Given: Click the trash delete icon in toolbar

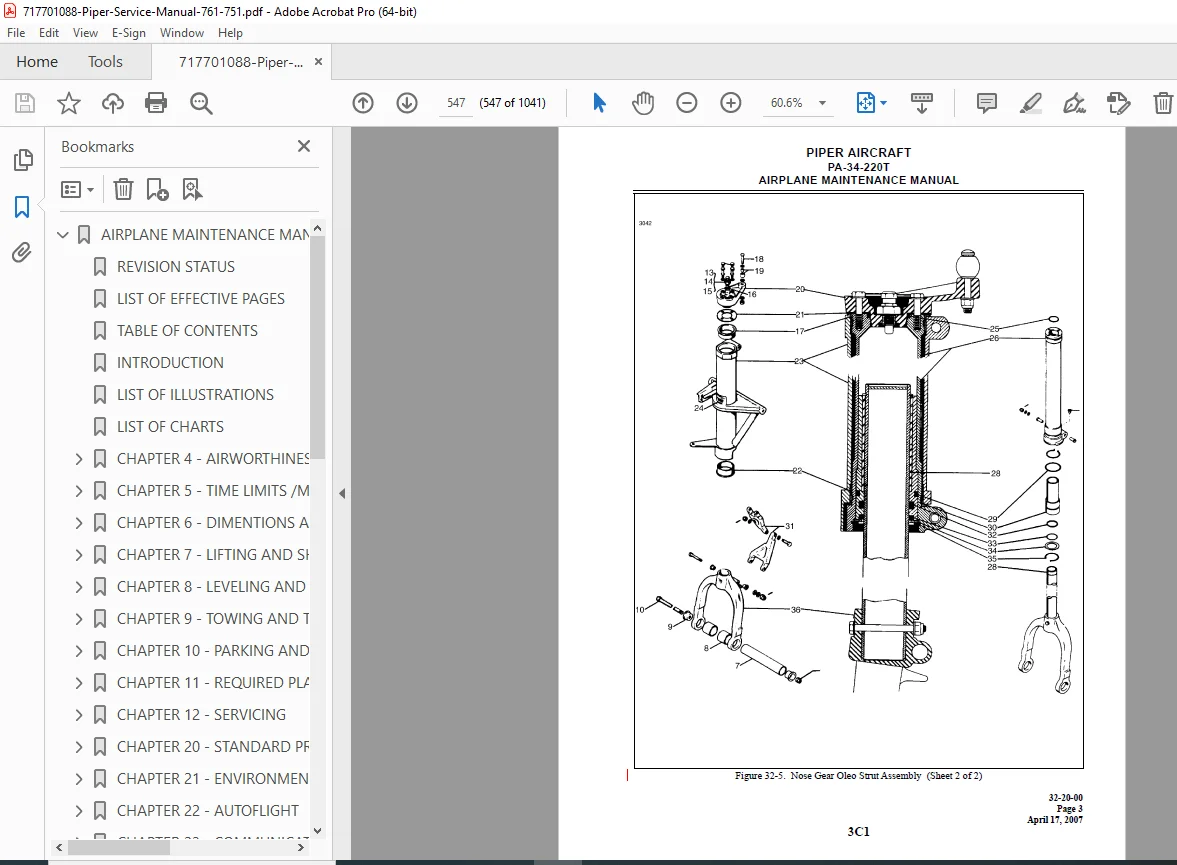Looking at the screenshot, I should pyautogui.click(x=1163, y=103).
